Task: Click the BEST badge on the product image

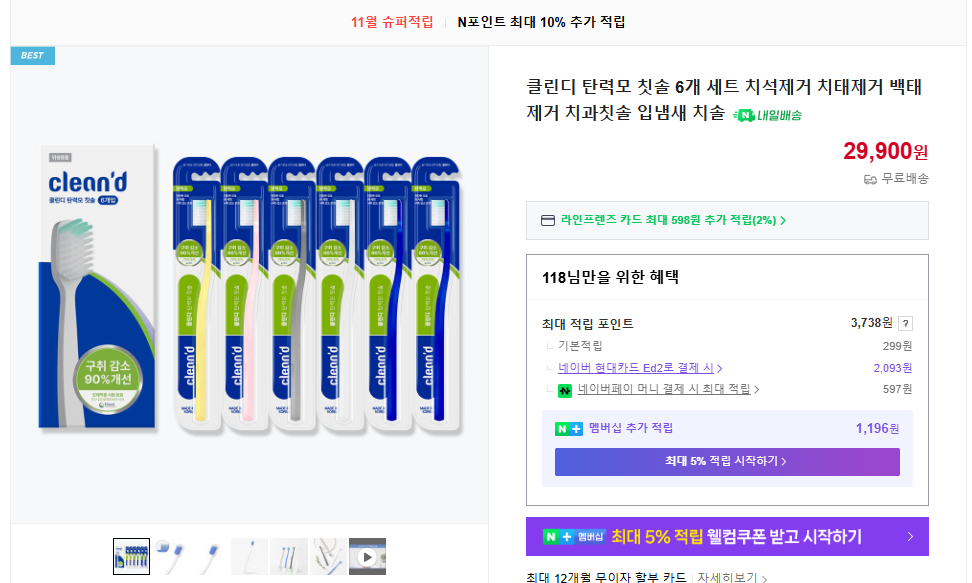Action: (x=32, y=56)
